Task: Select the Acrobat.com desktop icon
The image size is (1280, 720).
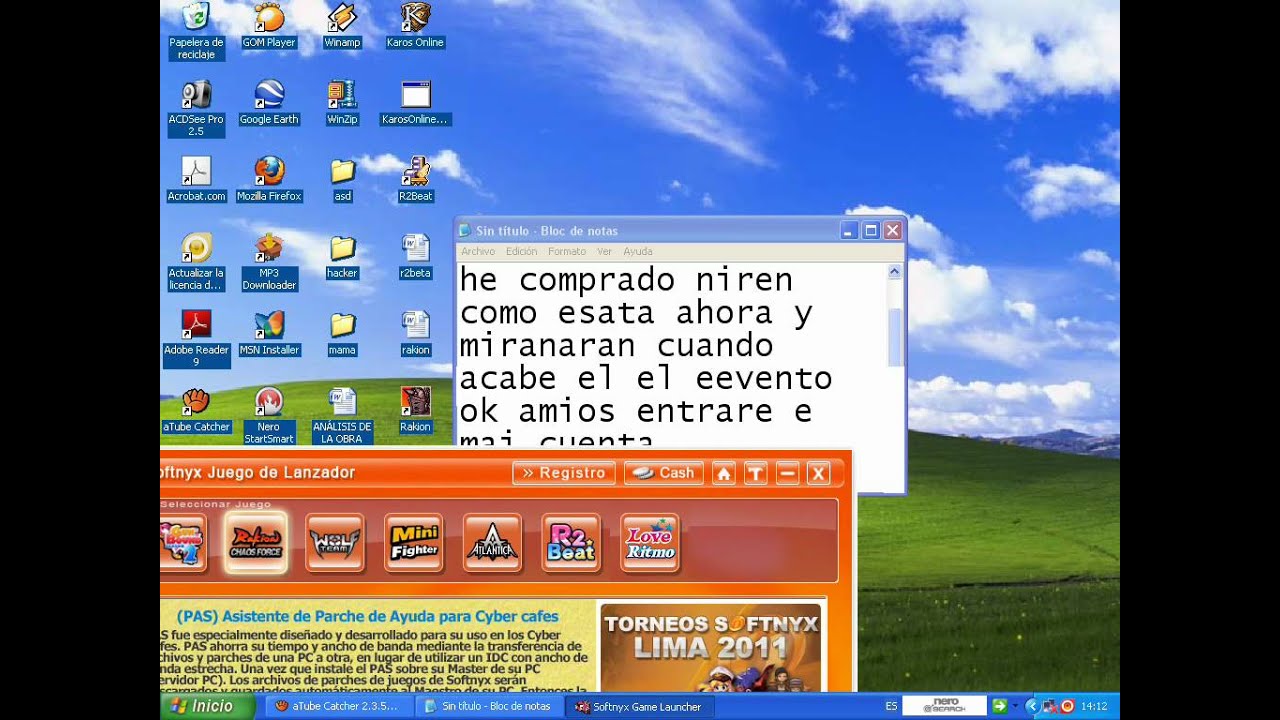Action: [196, 181]
